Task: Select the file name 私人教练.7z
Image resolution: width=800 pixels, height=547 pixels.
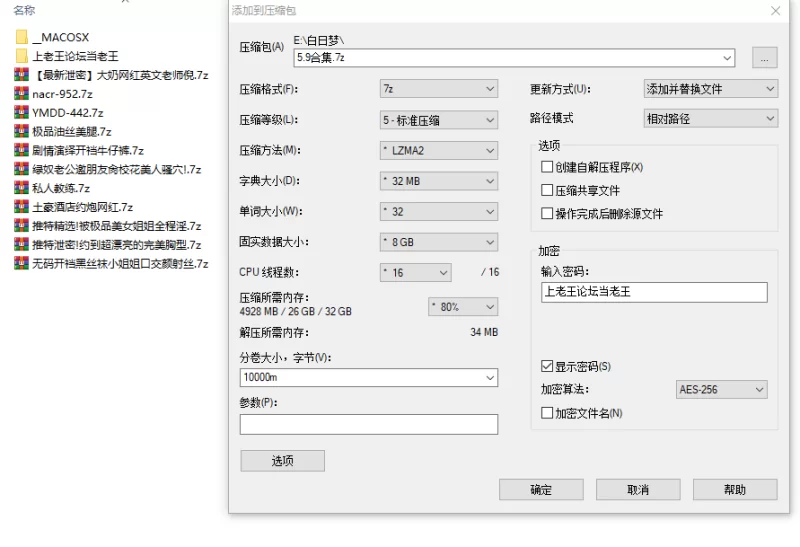Action: point(61,189)
